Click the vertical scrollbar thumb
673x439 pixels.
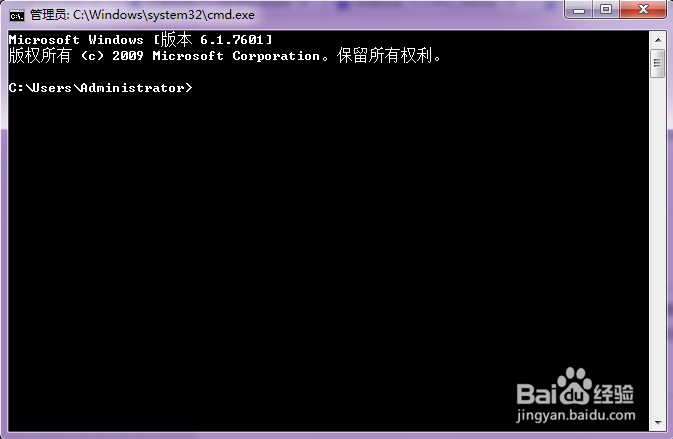coord(658,64)
